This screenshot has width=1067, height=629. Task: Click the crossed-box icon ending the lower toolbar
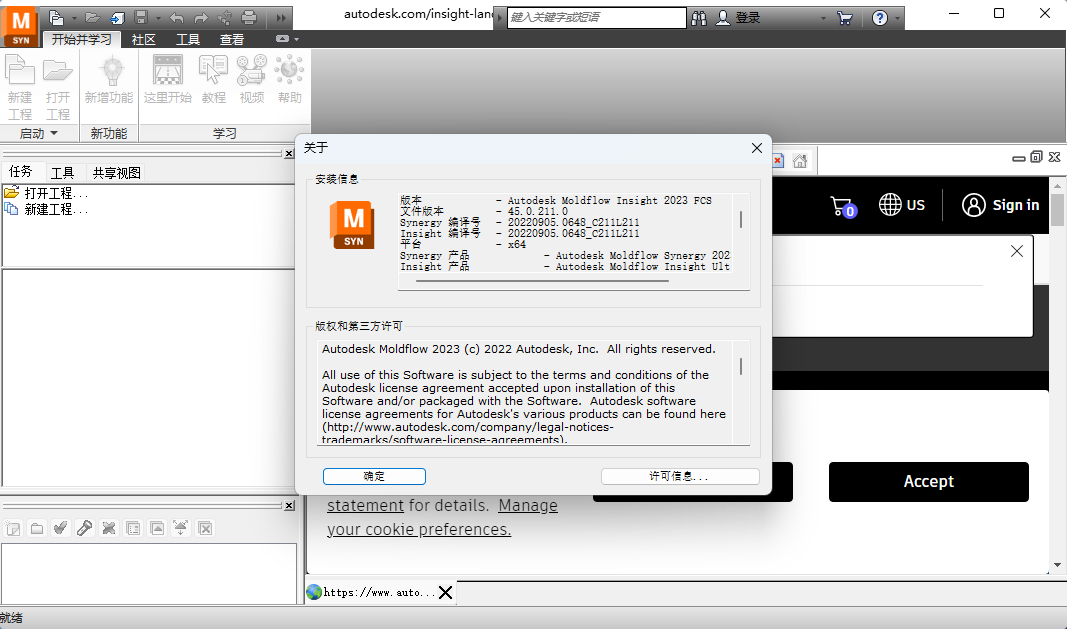click(205, 528)
